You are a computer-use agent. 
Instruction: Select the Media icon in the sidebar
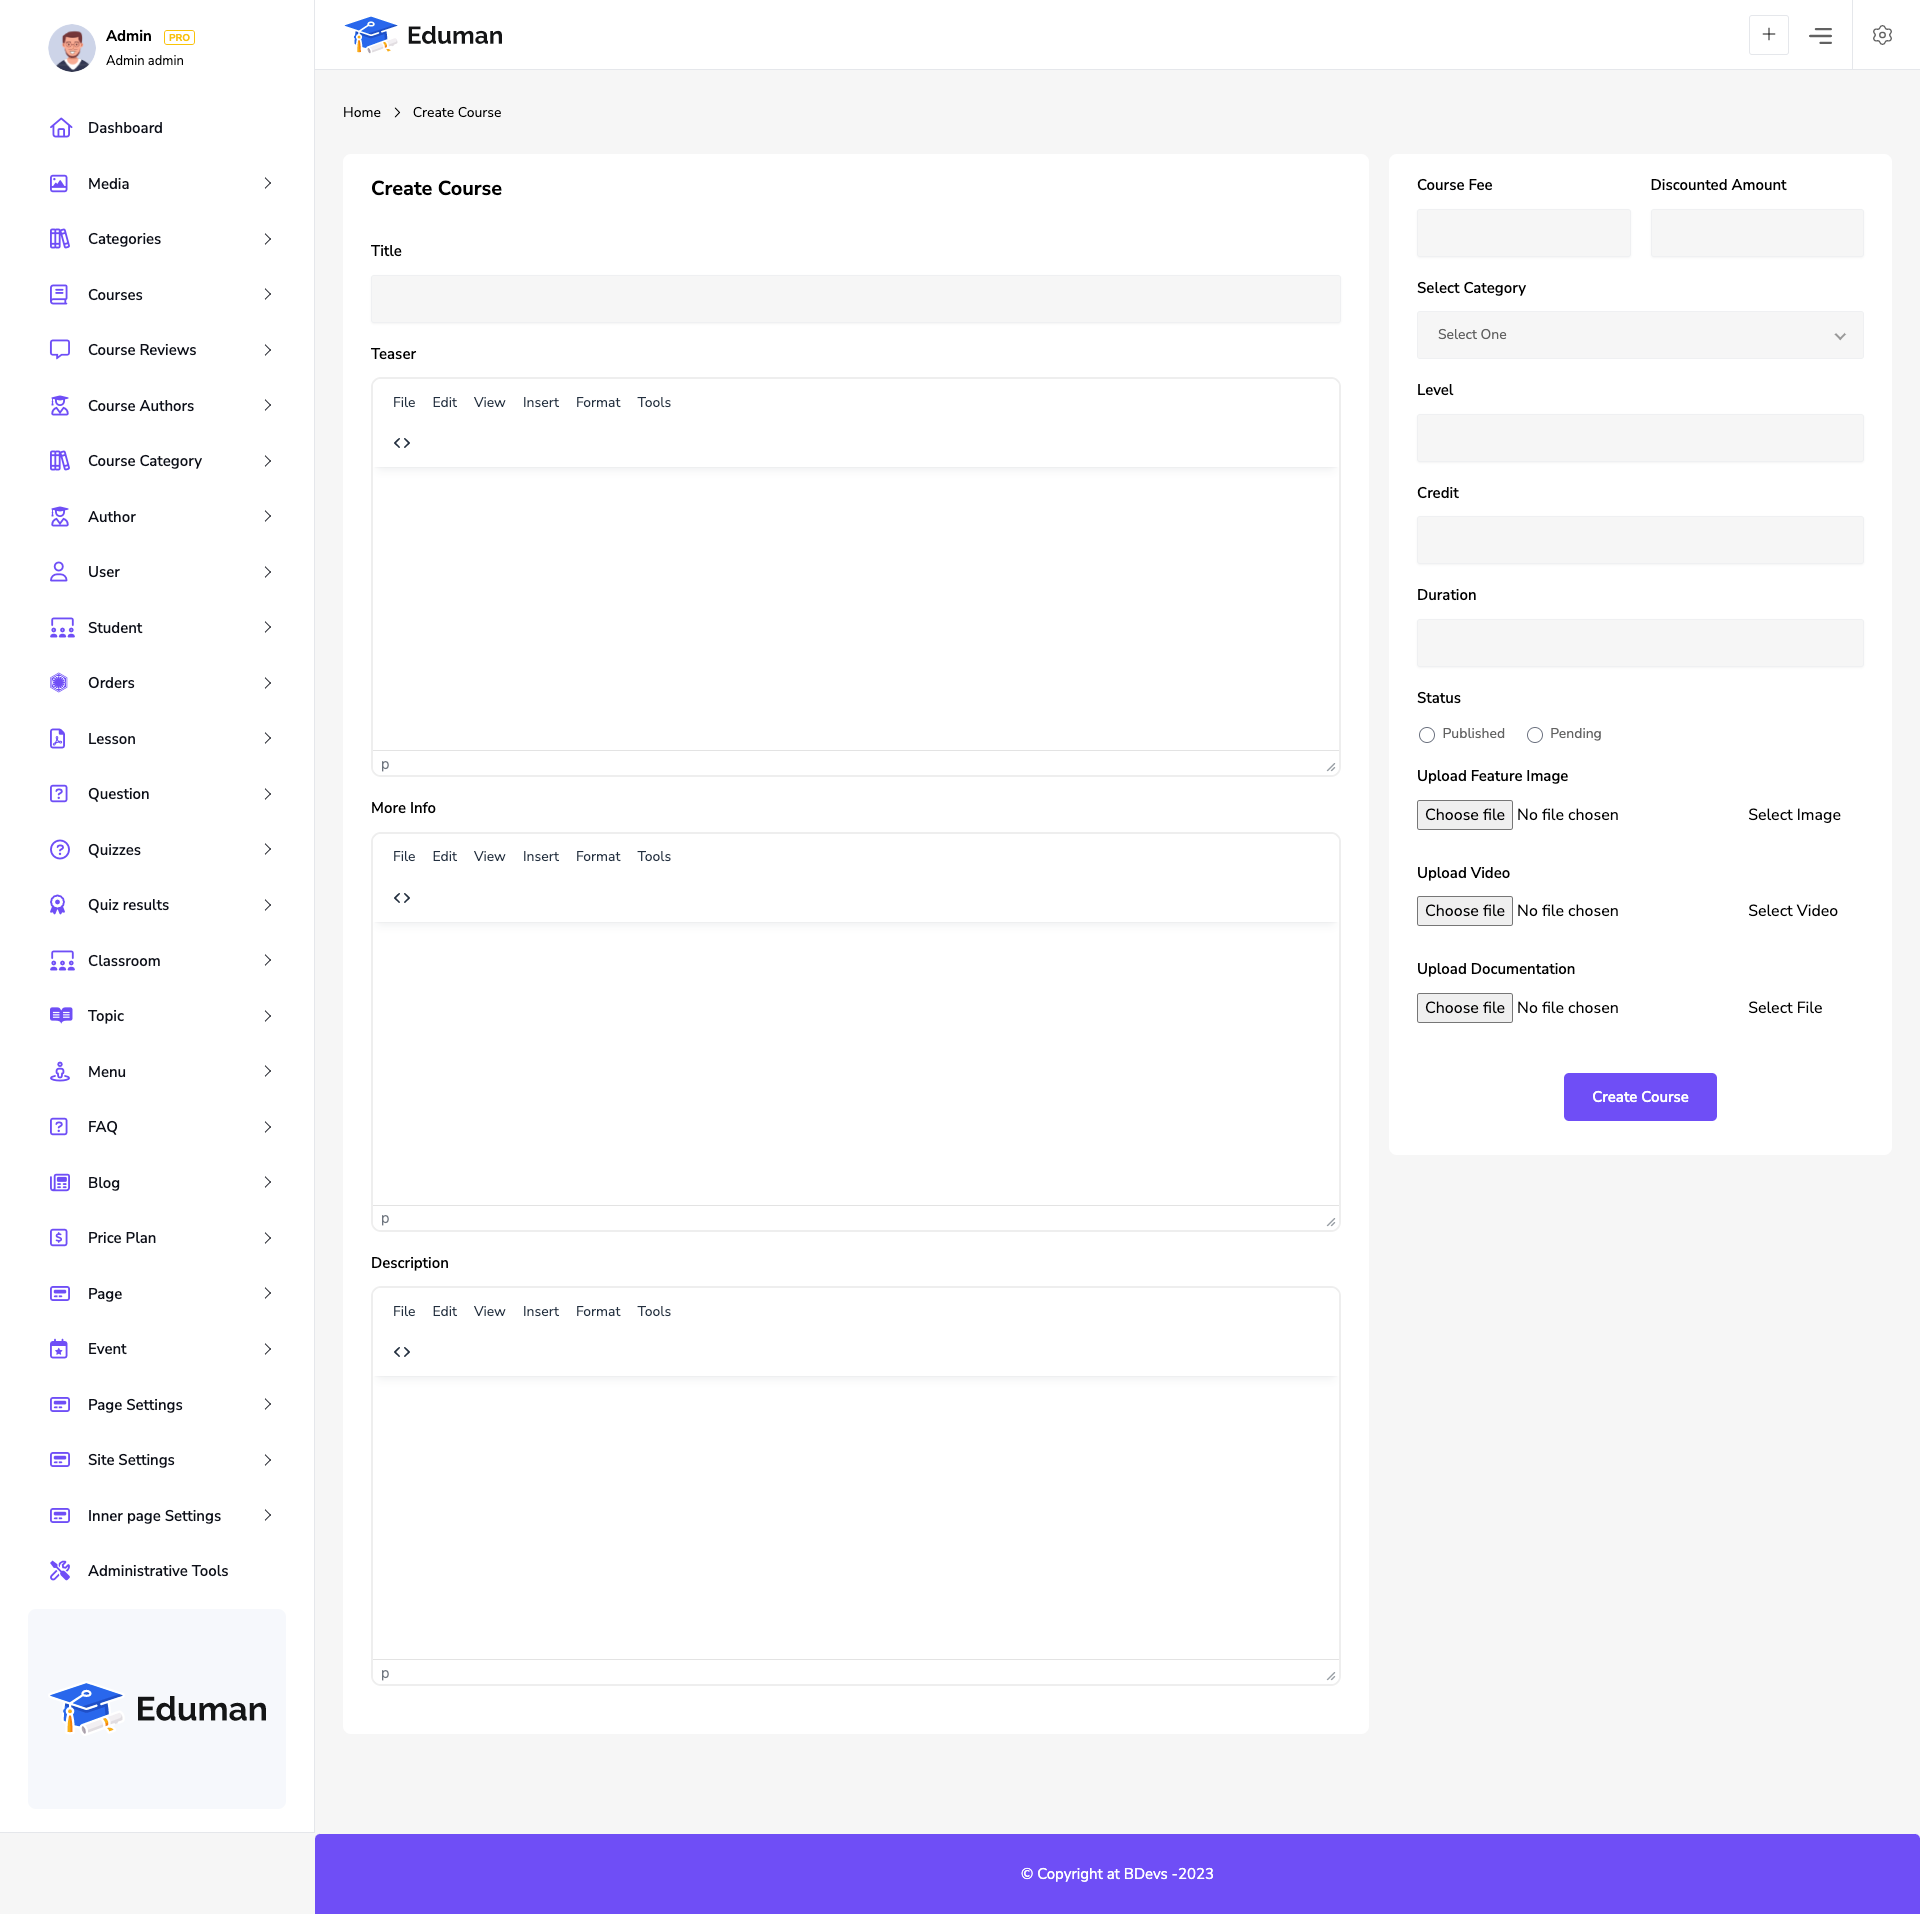pos(59,183)
